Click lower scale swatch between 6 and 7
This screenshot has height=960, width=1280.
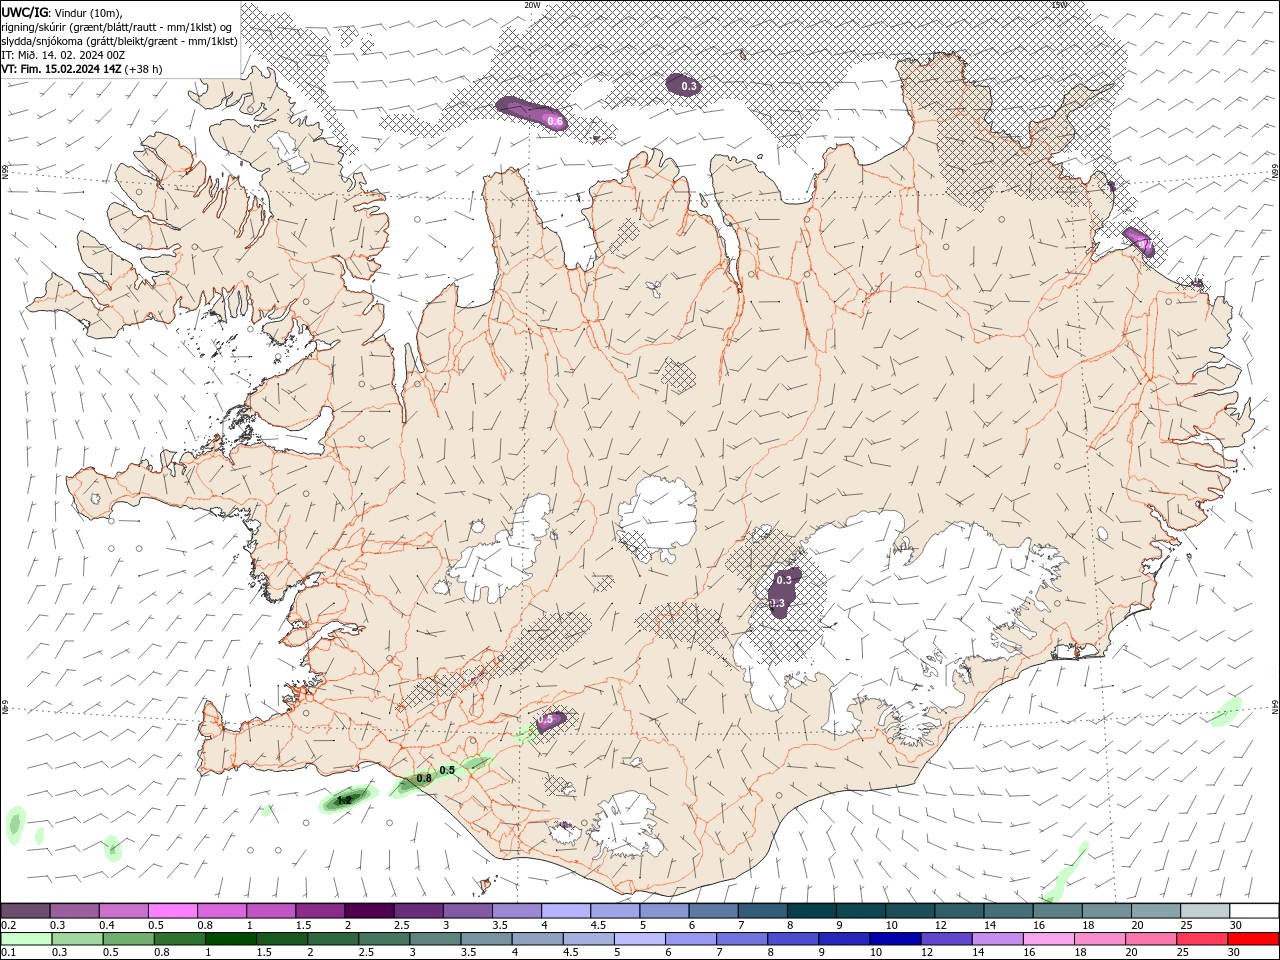689,939
